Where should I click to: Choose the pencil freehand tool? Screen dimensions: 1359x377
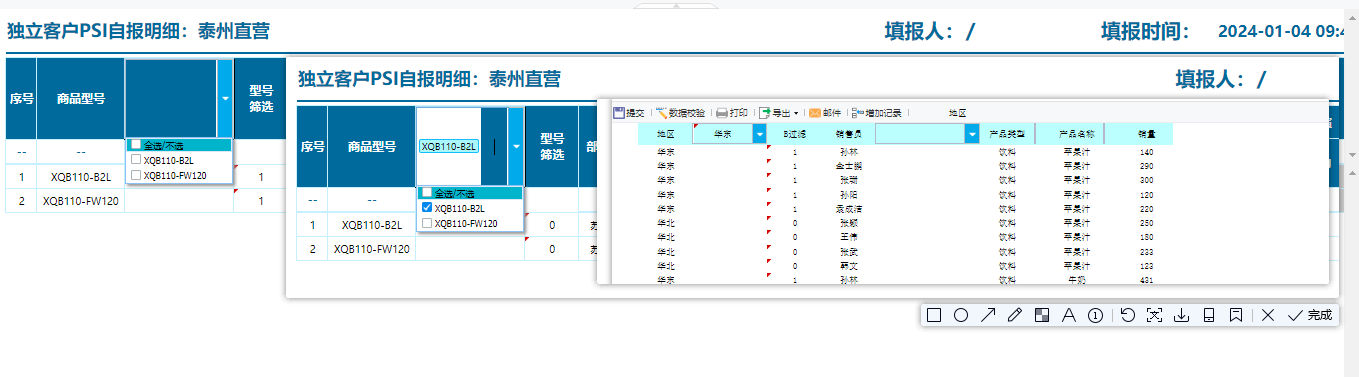[1015, 315]
